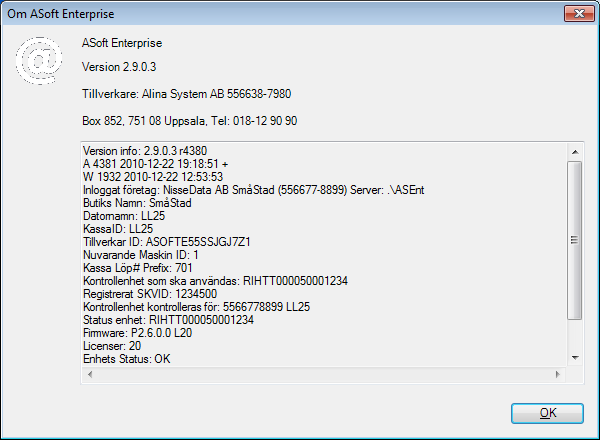This screenshot has width=600, height=440.
Task: Click the 'Status enhet: RIHTT000050001234' row
Action: tap(168, 320)
